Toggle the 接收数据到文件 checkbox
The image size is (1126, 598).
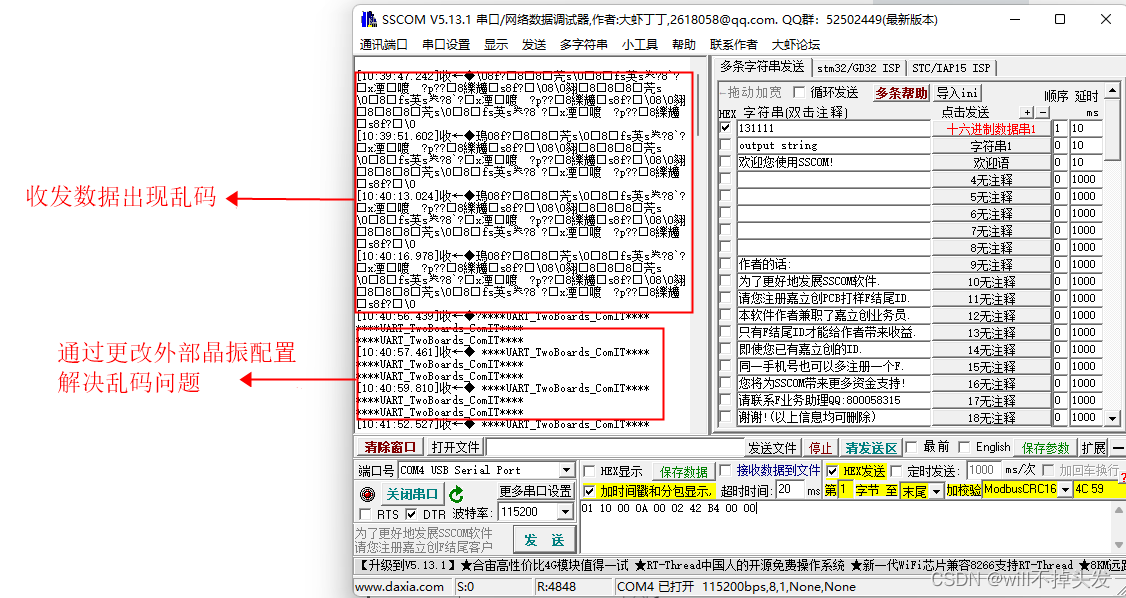tap(725, 471)
